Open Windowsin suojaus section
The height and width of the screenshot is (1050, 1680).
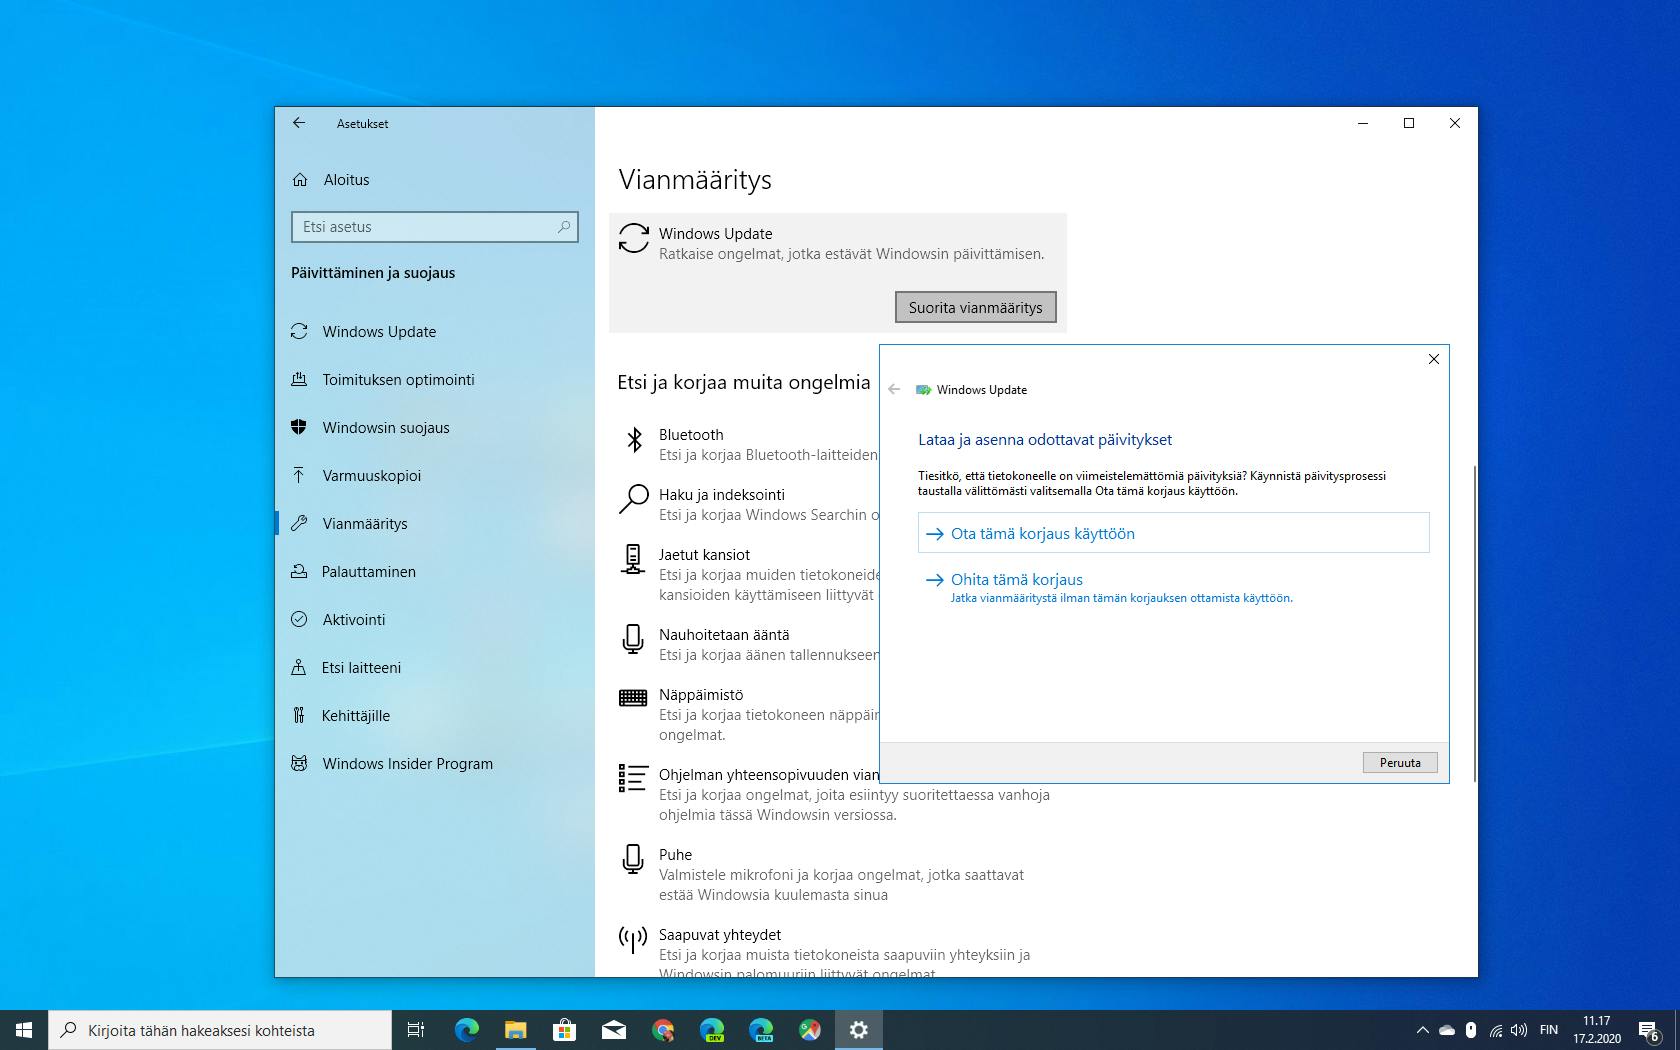coord(385,428)
